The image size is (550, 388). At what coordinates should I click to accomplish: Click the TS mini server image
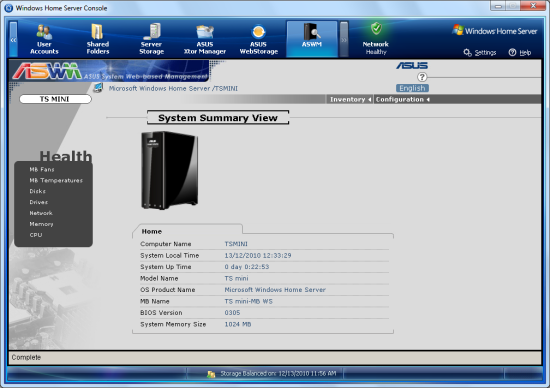point(170,170)
